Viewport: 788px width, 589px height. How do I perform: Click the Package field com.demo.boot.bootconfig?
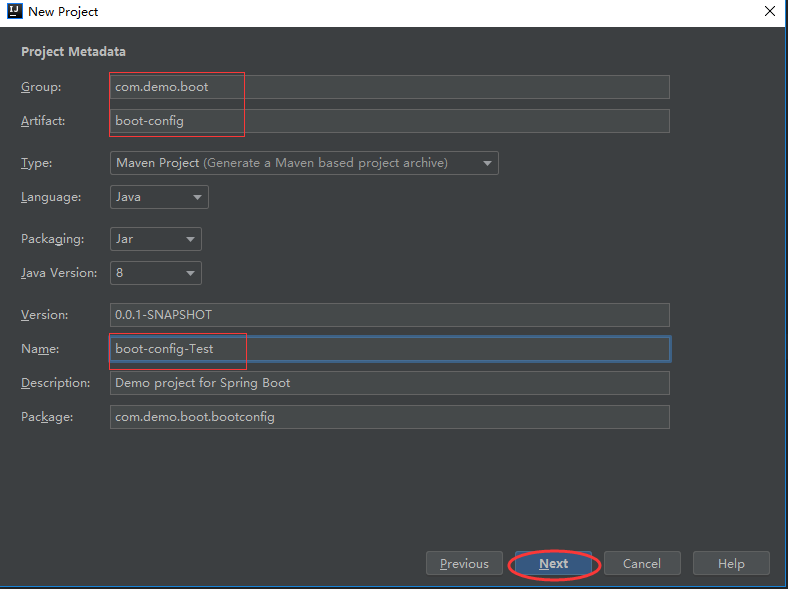click(390, 417)
